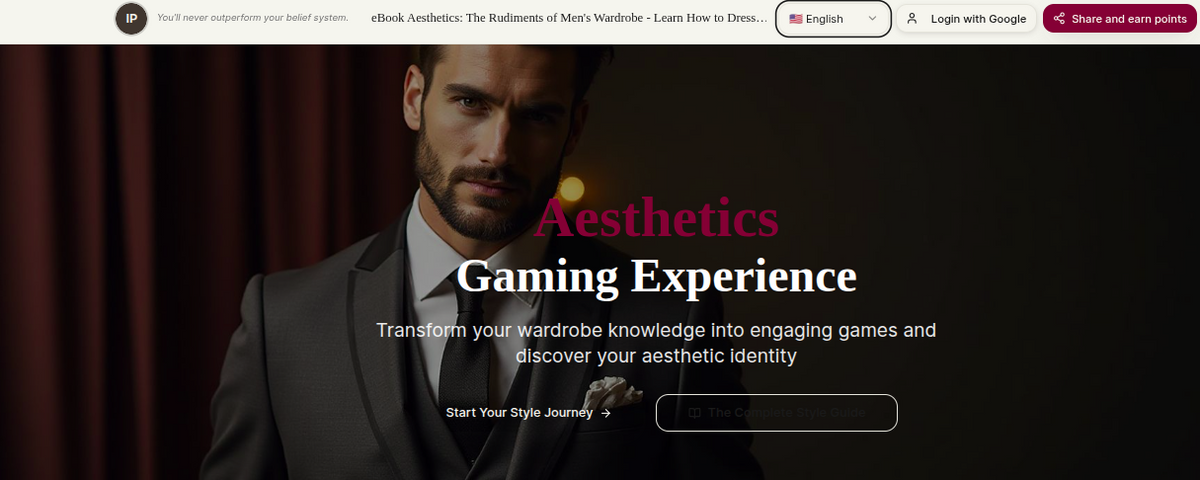The width and height of the screenshot is (1200, 480).
Task: Log in with Google
Action: pyautogui.click(x=966, y=19)
